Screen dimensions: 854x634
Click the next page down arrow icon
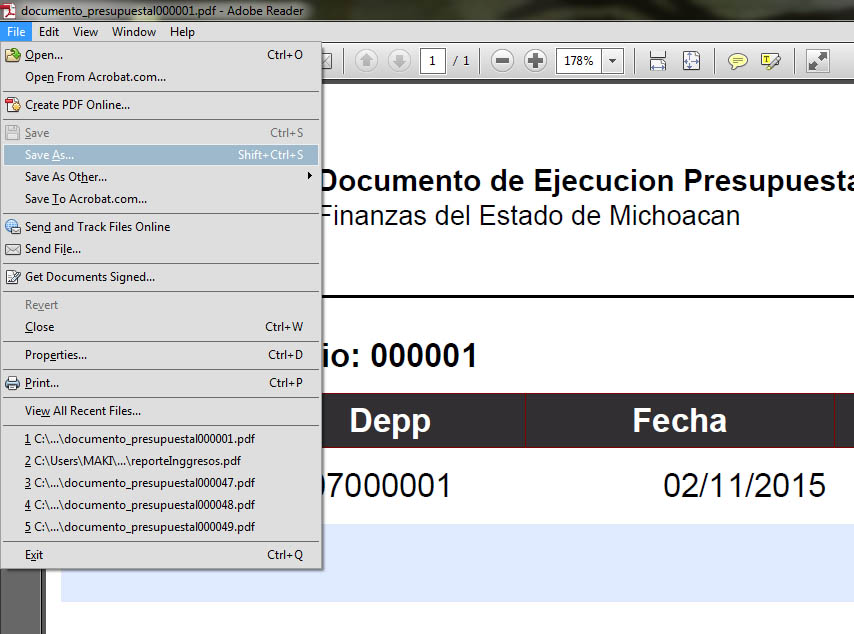[x=399, y=60]
